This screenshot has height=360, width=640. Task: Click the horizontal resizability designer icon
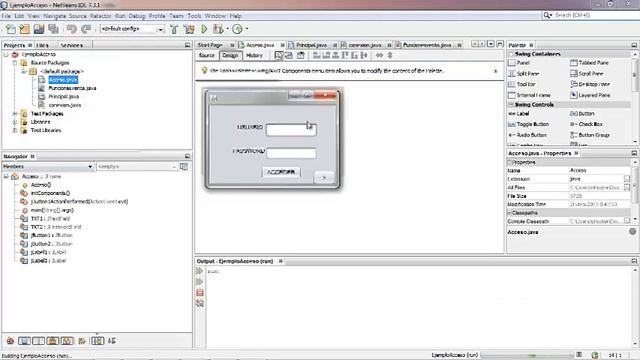click(379, 55)
